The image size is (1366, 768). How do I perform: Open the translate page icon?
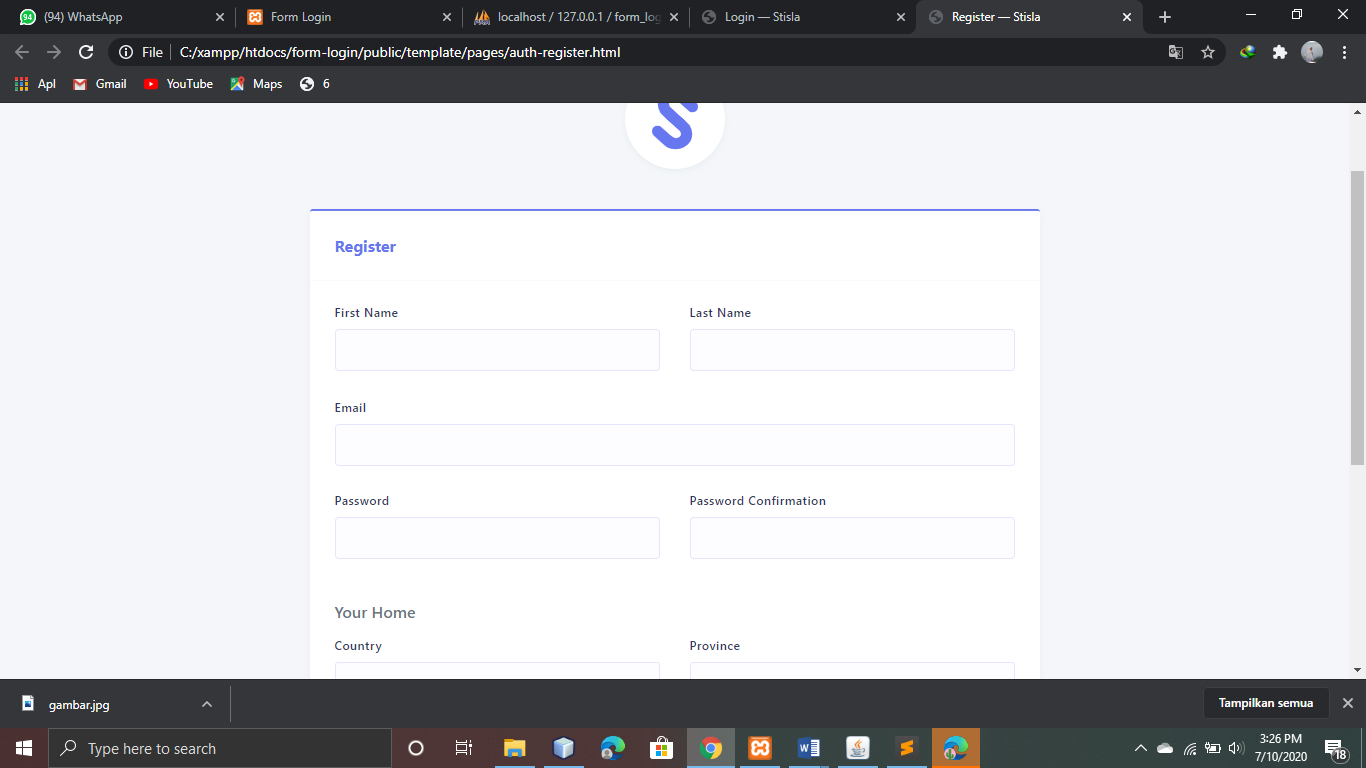pyautogui.click(x=1176, y=52)
